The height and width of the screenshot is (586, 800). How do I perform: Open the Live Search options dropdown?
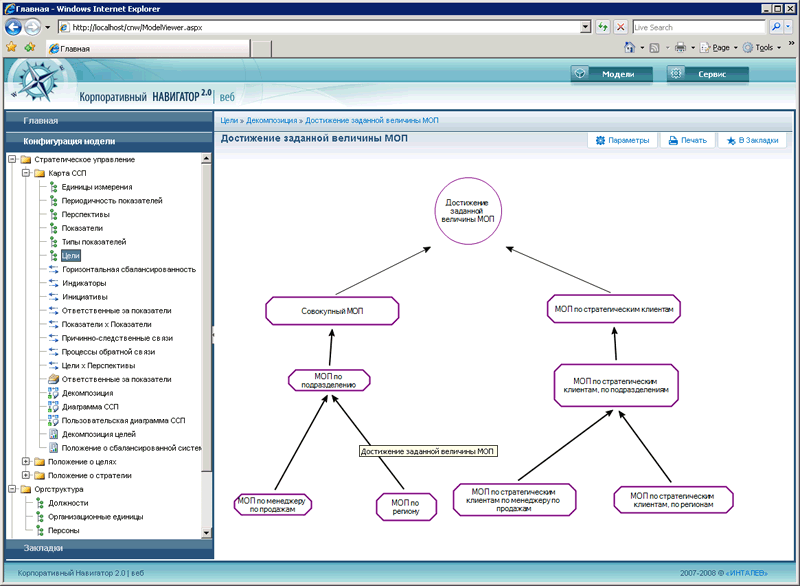(788, 27)
